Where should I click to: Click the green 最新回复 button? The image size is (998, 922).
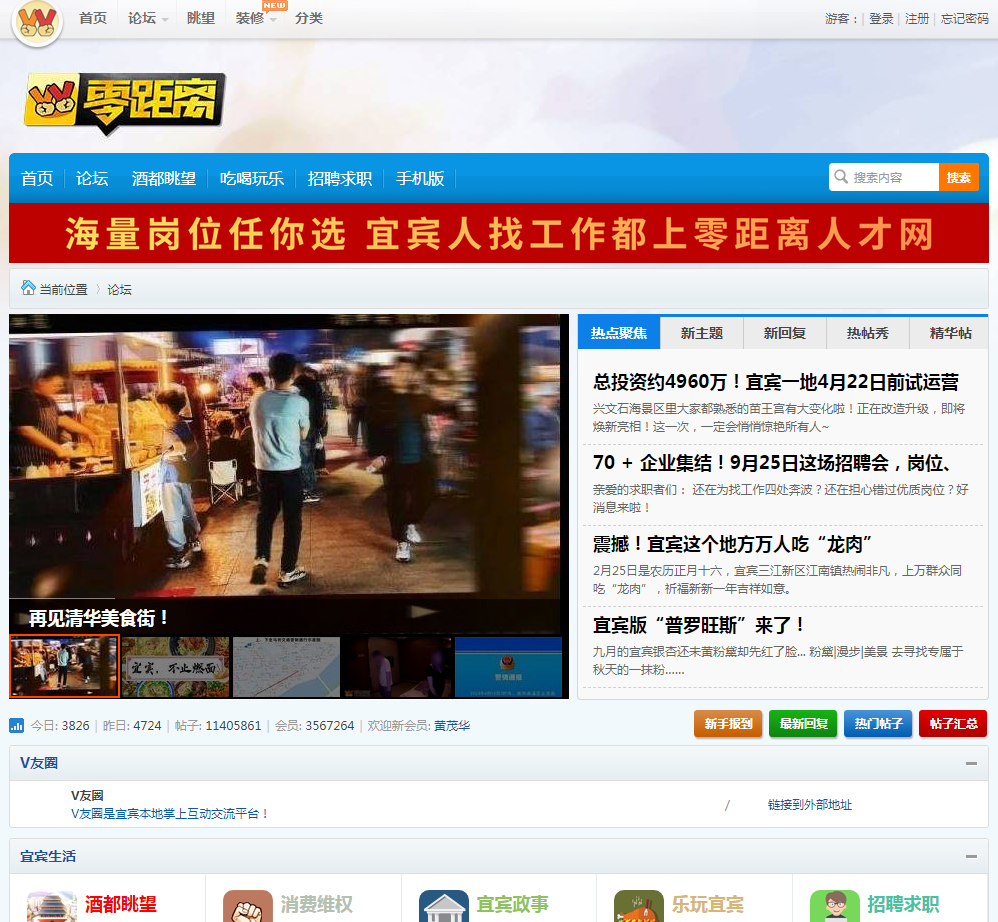(x=802, y=723)
